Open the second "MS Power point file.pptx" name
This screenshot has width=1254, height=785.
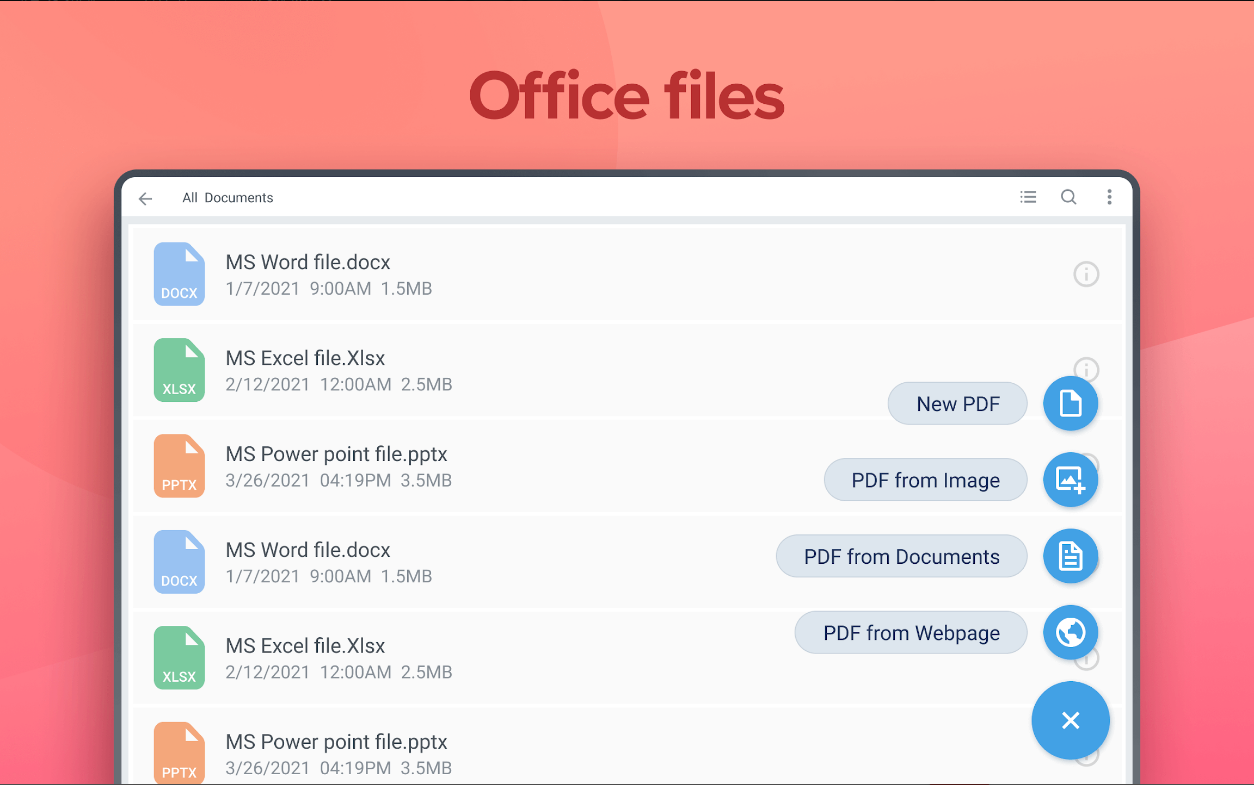(336, 742)
